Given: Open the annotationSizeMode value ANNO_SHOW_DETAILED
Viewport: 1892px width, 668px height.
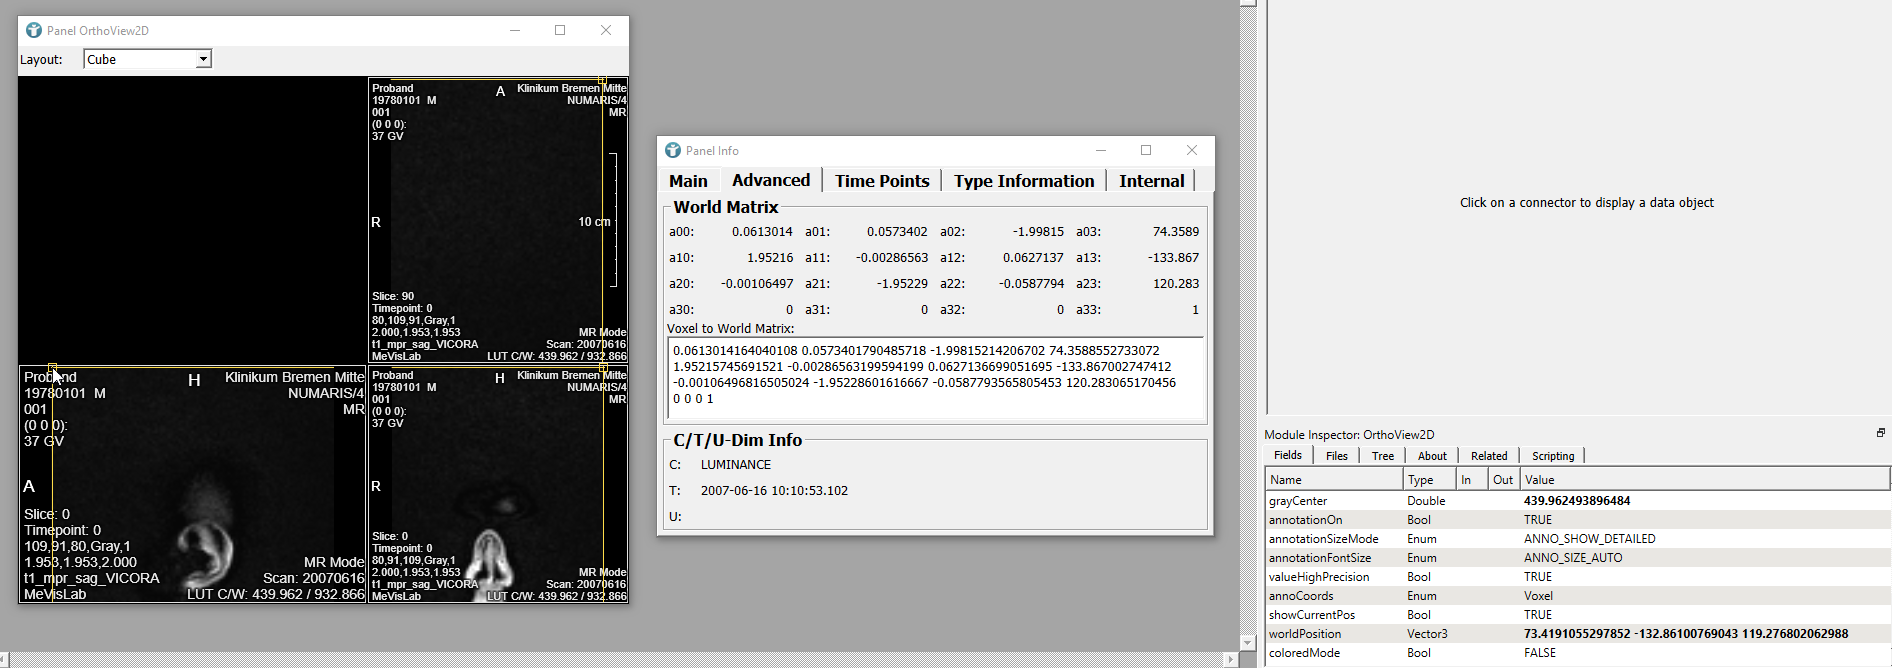Looking at the screenshot, I should coord(1589,539).
